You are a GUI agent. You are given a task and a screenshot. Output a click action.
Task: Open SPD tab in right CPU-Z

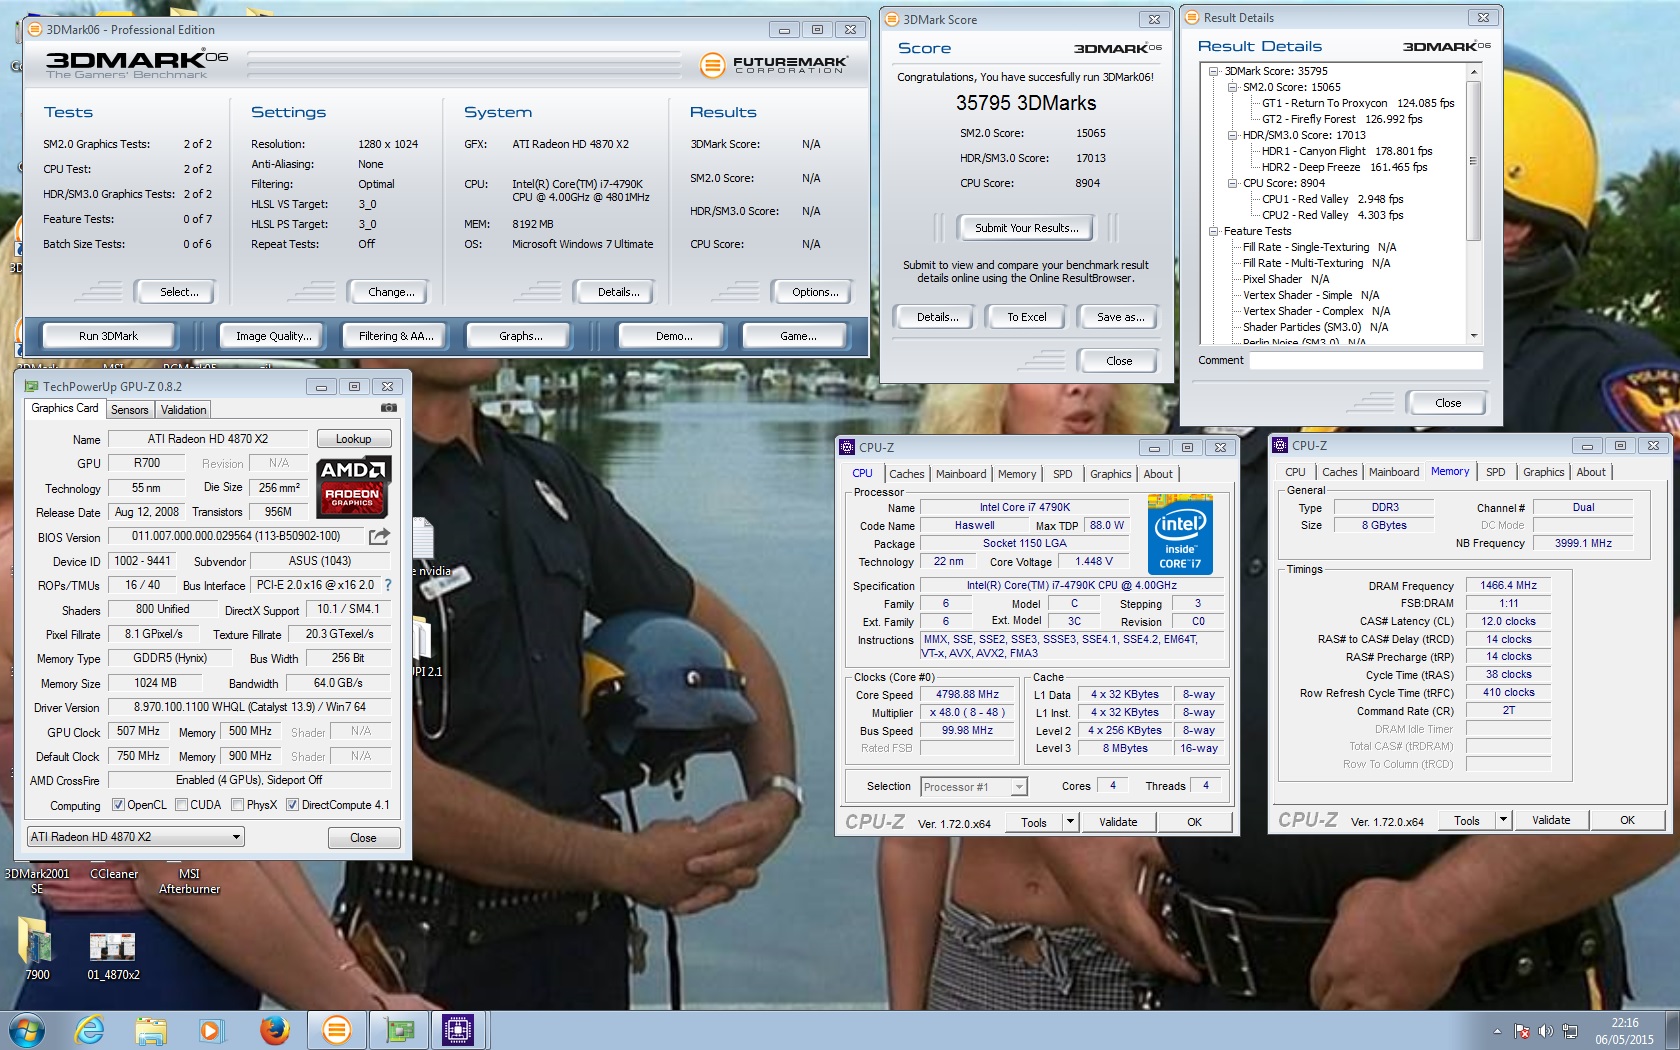(x=1495, y=472)
